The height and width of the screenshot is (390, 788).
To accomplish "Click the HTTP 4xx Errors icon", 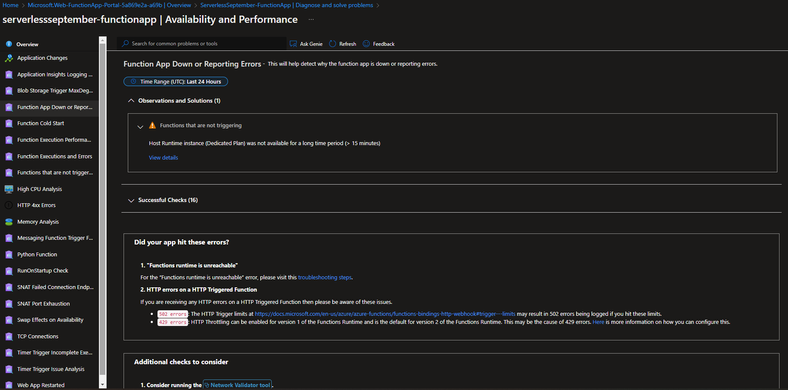I will 9,205.
